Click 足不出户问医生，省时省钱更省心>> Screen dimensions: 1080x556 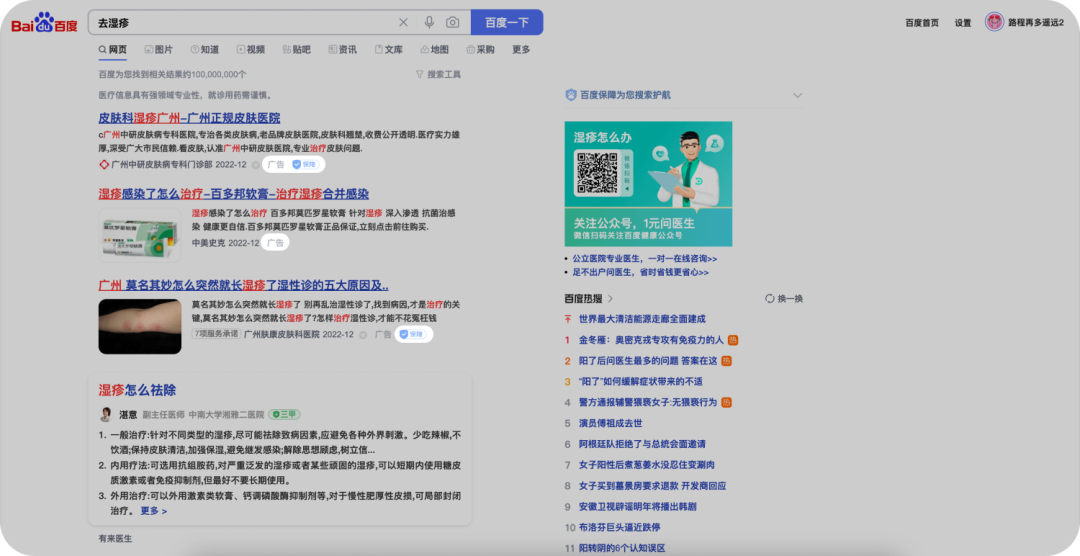(x=641, y=272)
